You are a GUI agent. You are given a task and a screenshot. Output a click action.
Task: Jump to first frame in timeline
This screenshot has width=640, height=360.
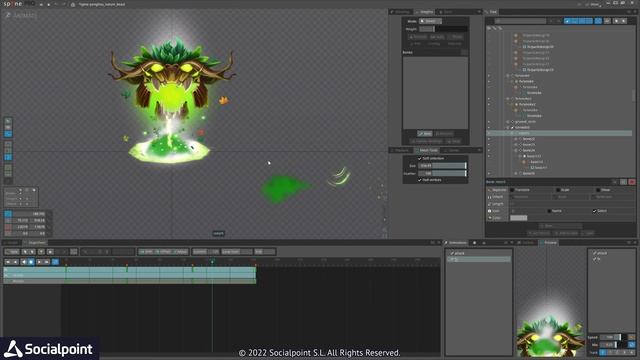tap(8, 262)
